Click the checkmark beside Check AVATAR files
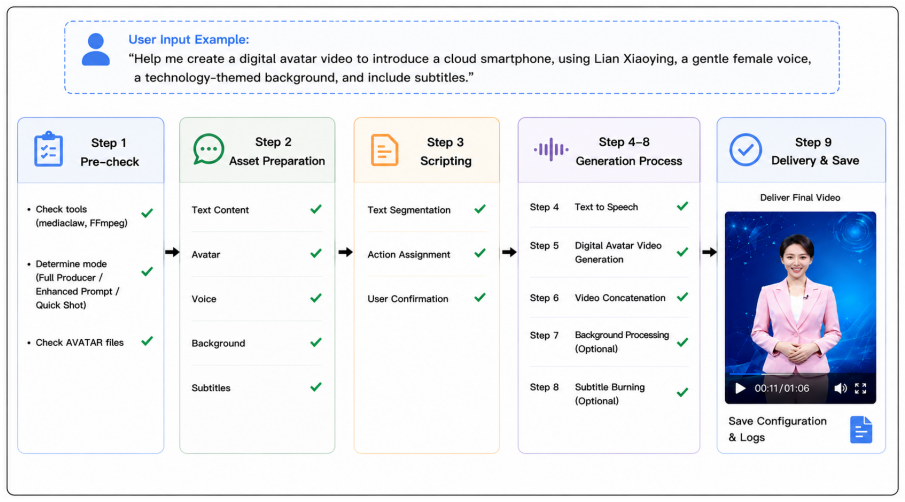Image resolution: width=905 pixels, height=502 pixels. tap(147, 341)
